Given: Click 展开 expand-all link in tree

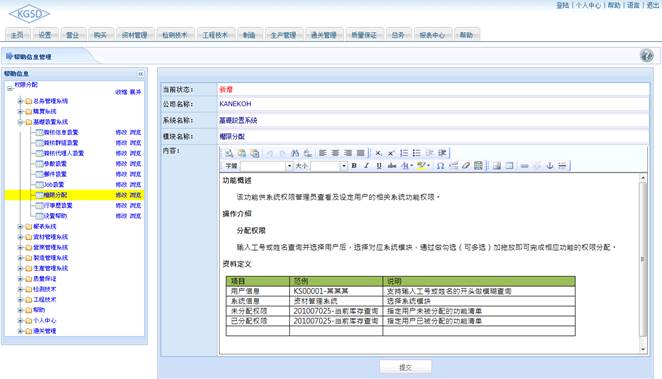Looking at the screenshot, I should point(136,92).
